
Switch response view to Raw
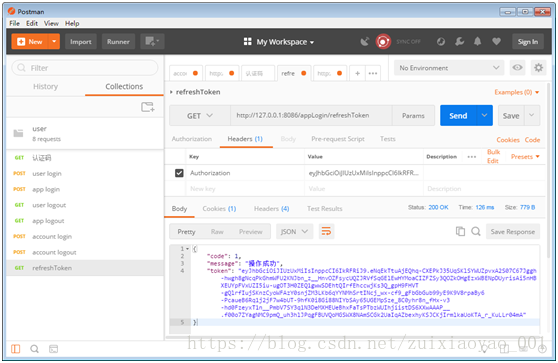point(217,232)
